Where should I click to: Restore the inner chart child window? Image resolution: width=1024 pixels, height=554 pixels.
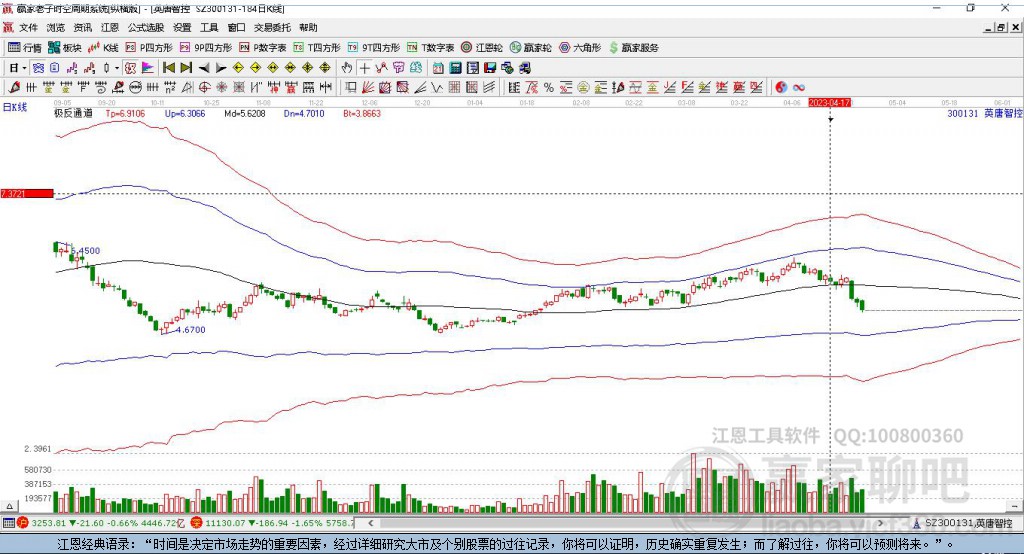(x=1001, y=27)
